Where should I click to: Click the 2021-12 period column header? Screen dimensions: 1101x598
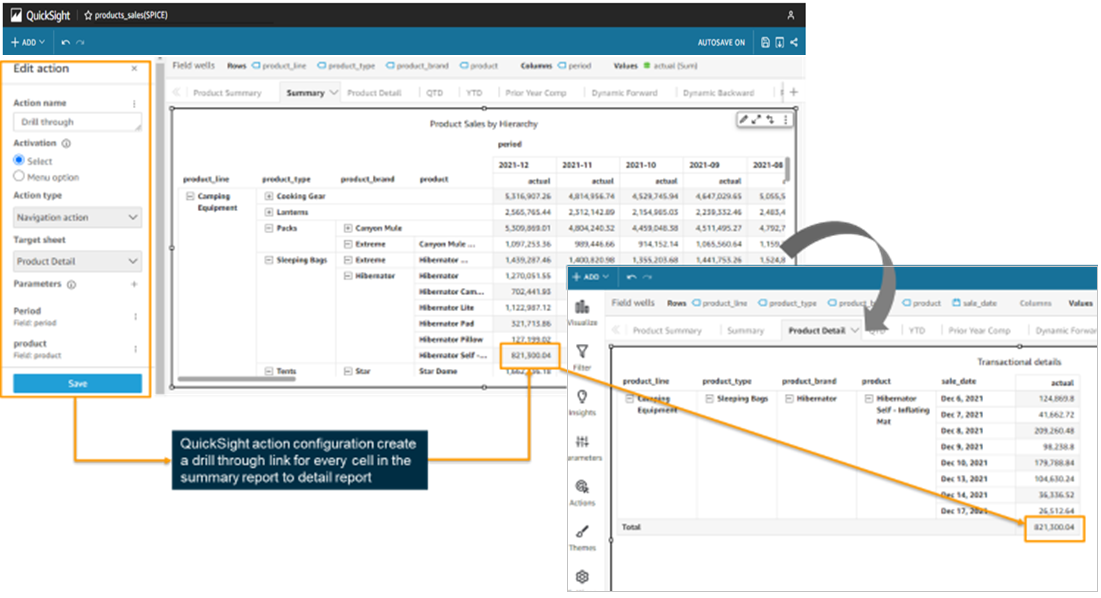point(513,165)
